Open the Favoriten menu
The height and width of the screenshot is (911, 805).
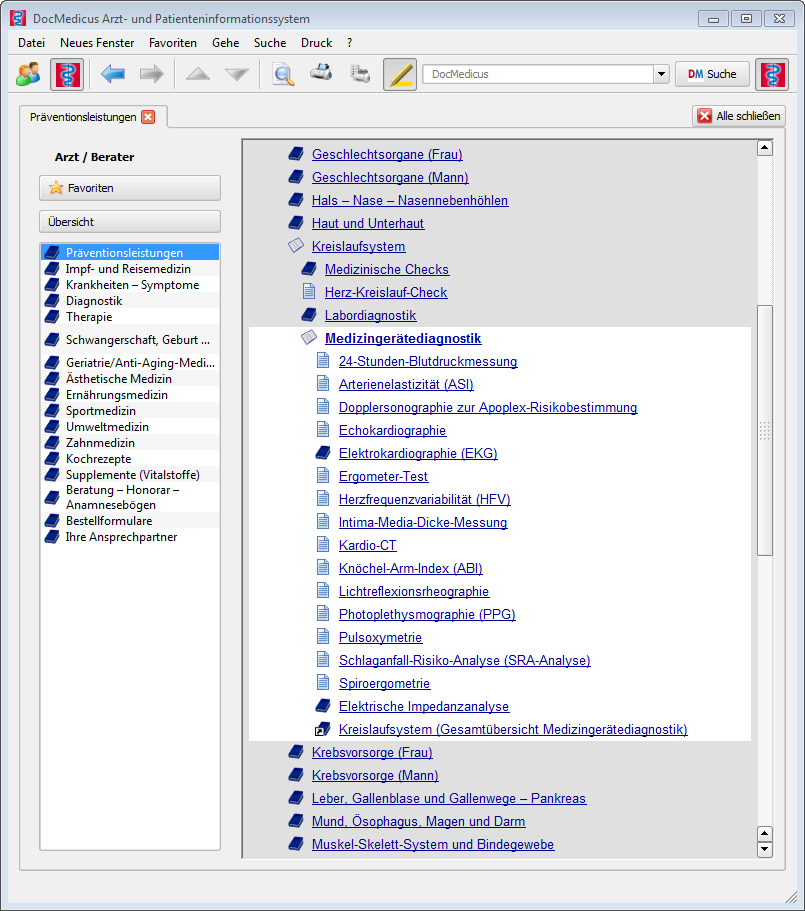[x=172, y=43]
